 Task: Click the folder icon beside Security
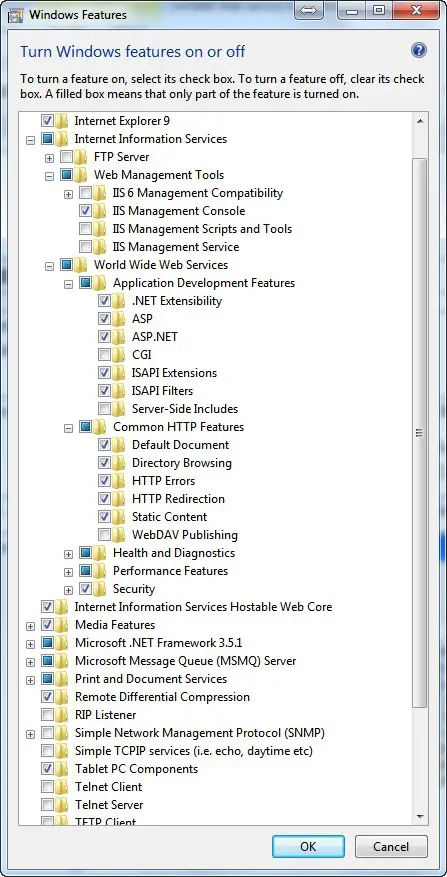point(100,588)
